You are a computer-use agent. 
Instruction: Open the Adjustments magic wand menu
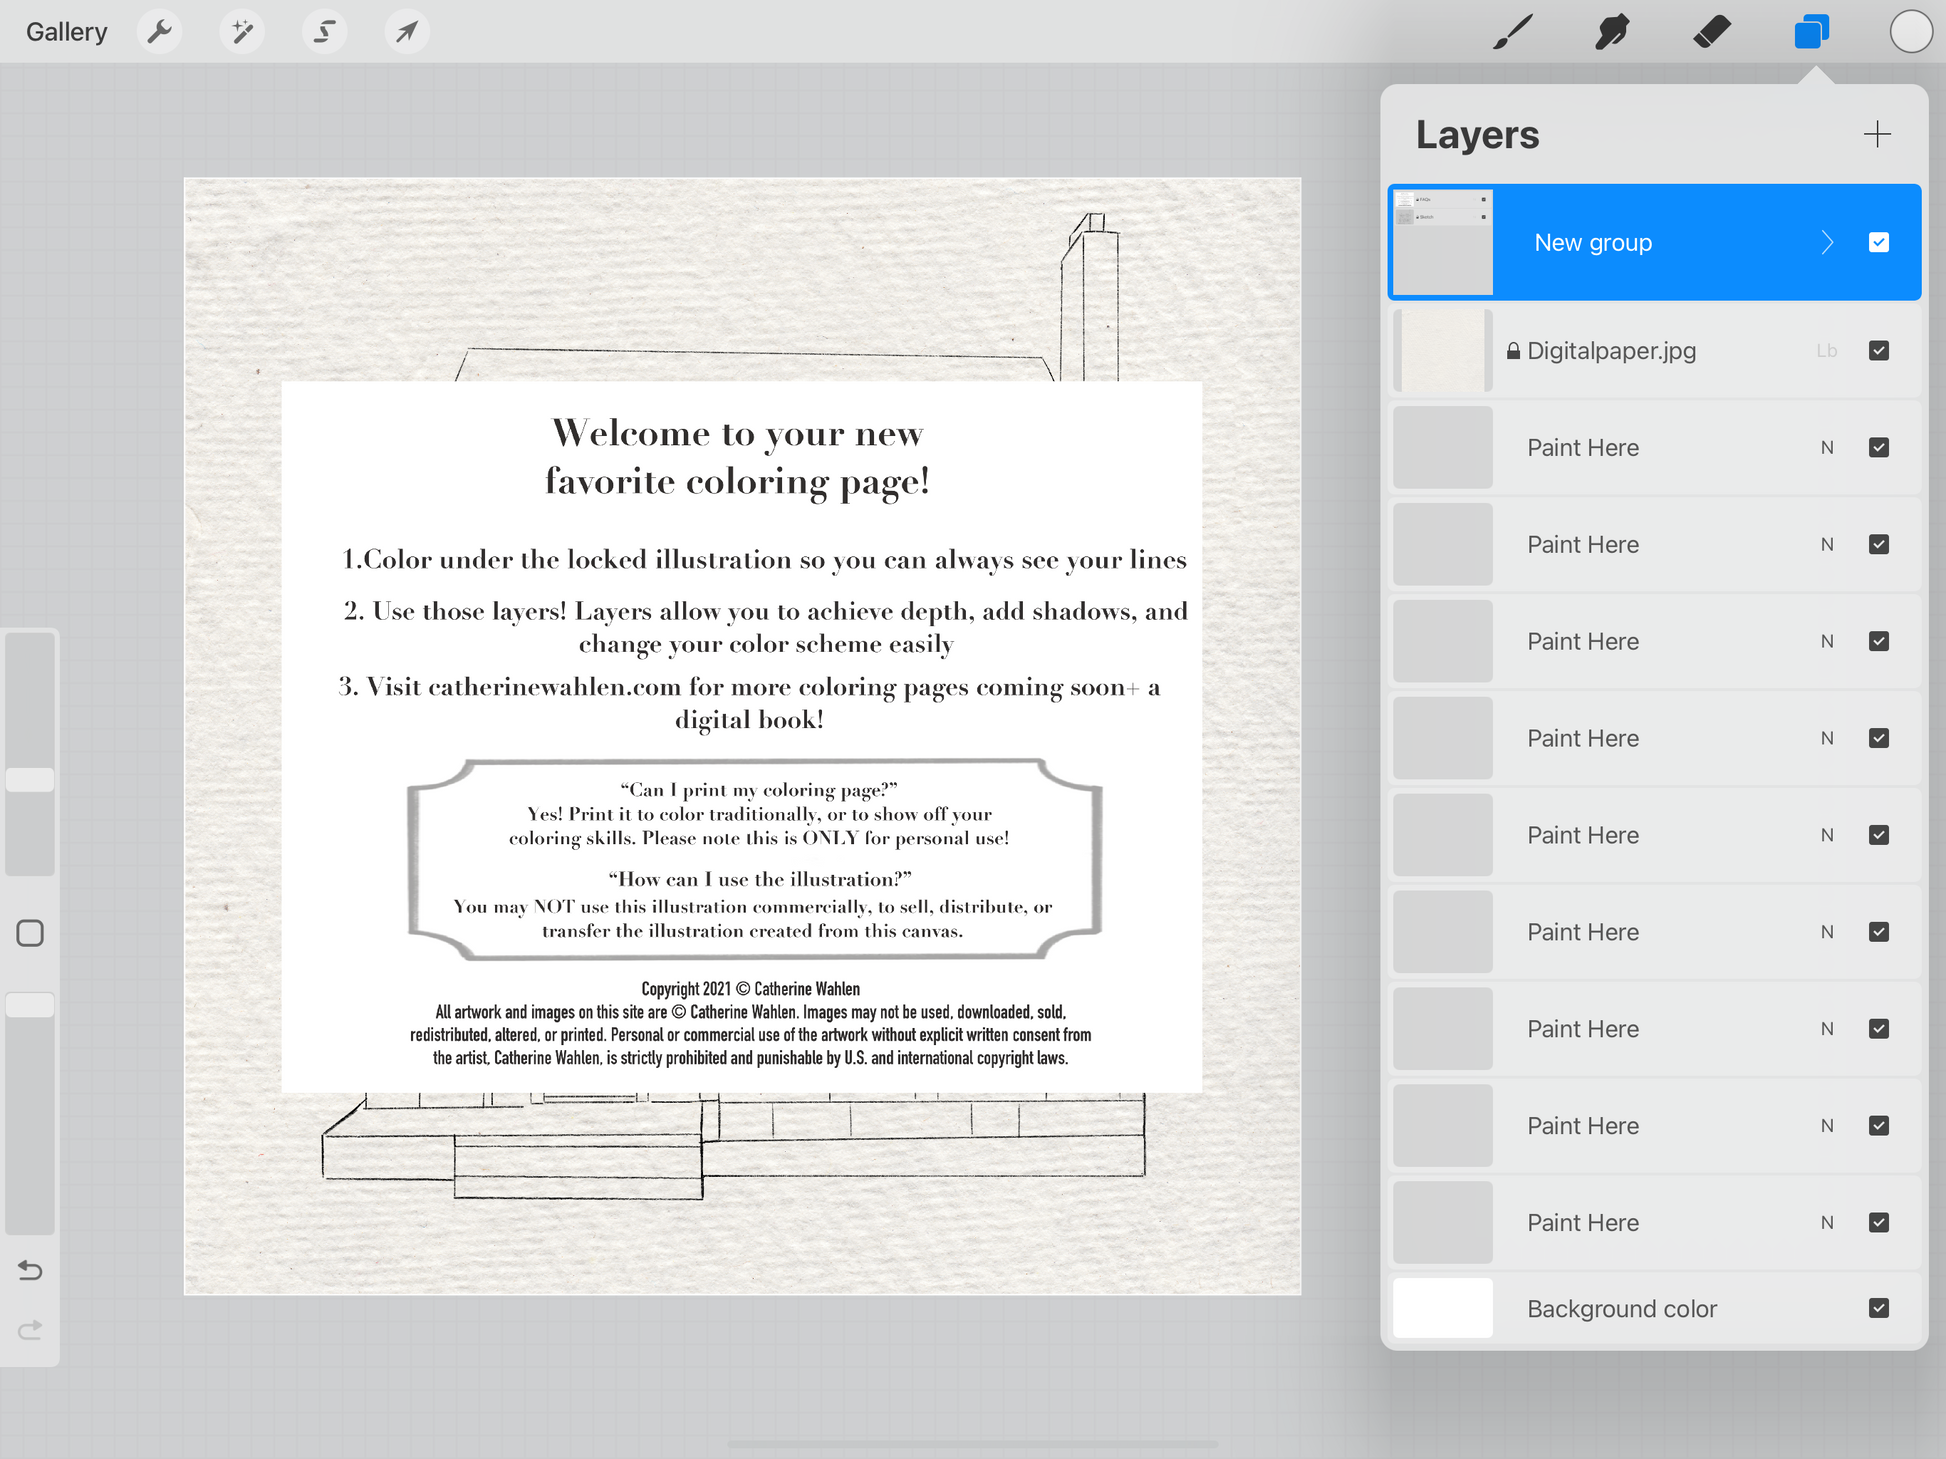coord(242,32)
